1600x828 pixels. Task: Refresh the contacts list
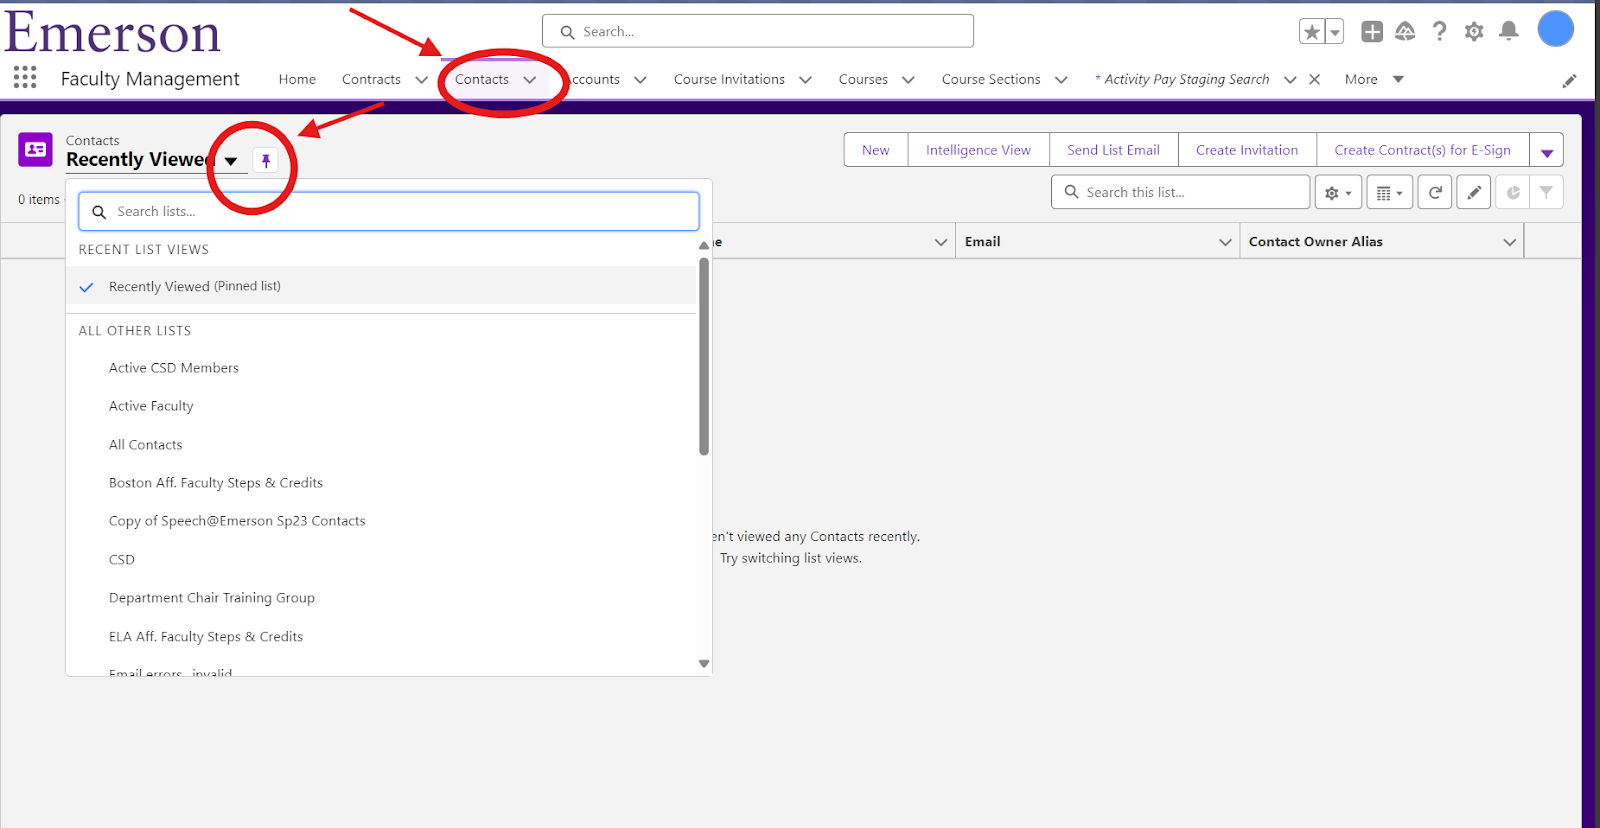[1435, 192]
